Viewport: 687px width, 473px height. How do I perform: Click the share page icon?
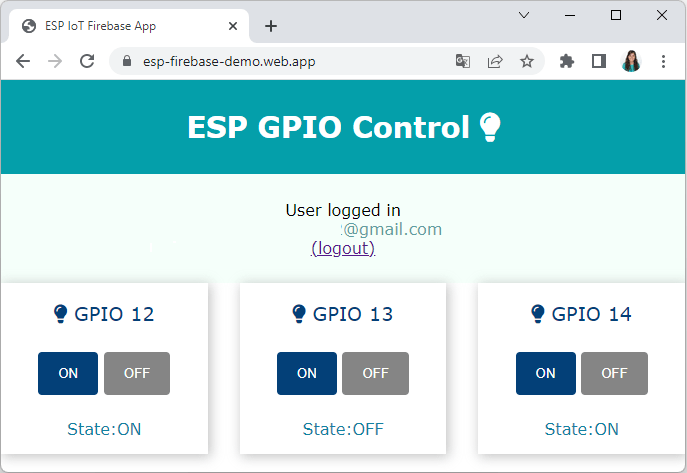coord(495,61)
